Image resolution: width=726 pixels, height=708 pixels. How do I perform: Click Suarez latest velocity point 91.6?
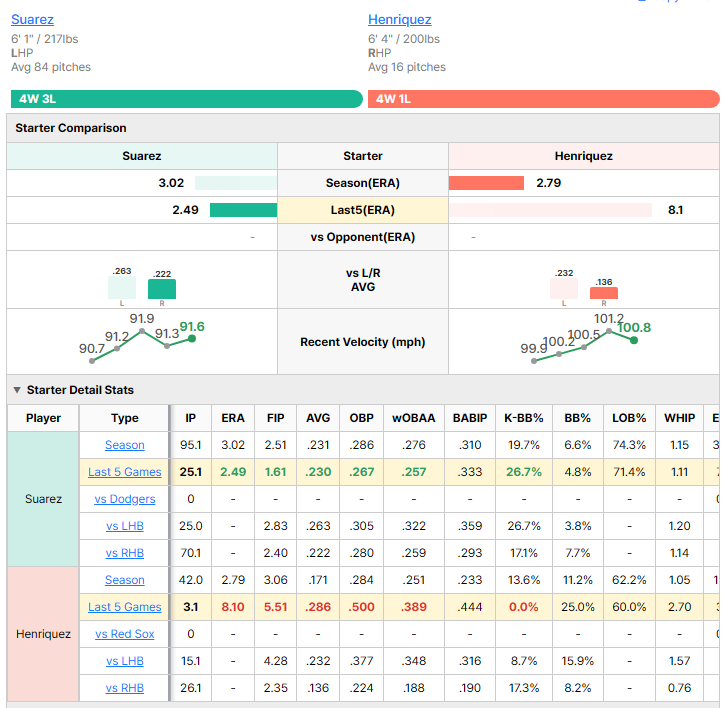192,339
